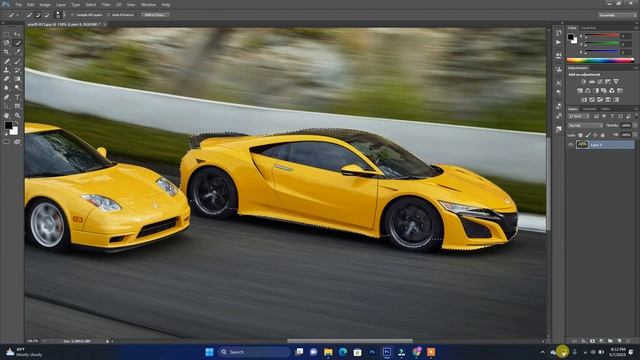Open Microsoft Edge from the taskbar
This screenshot has width=640, height=360.
click(x=343, y=352)
